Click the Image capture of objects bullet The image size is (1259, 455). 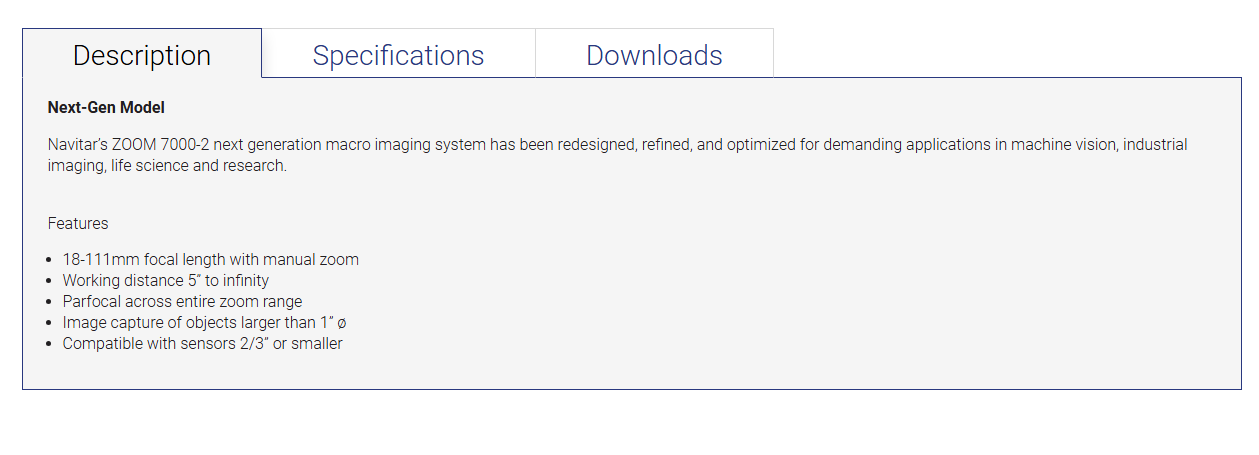(x=205, y=322)
